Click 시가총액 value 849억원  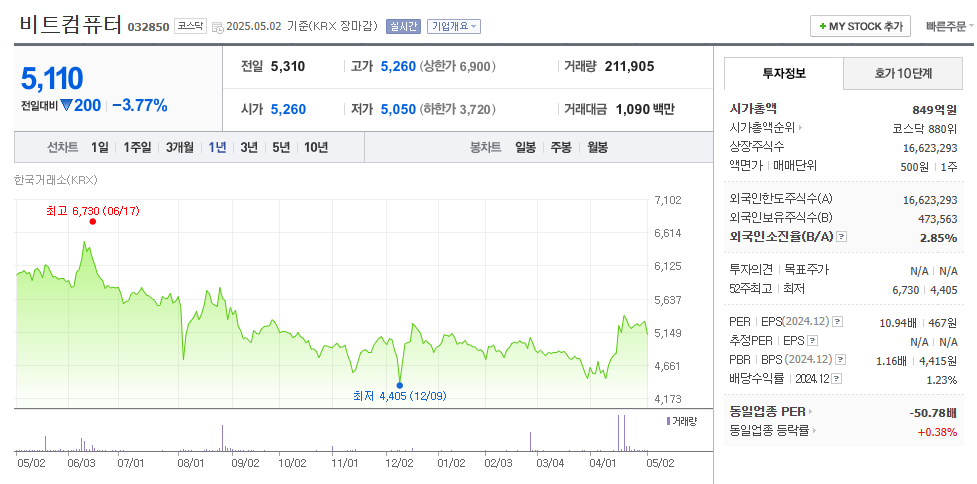934,110
